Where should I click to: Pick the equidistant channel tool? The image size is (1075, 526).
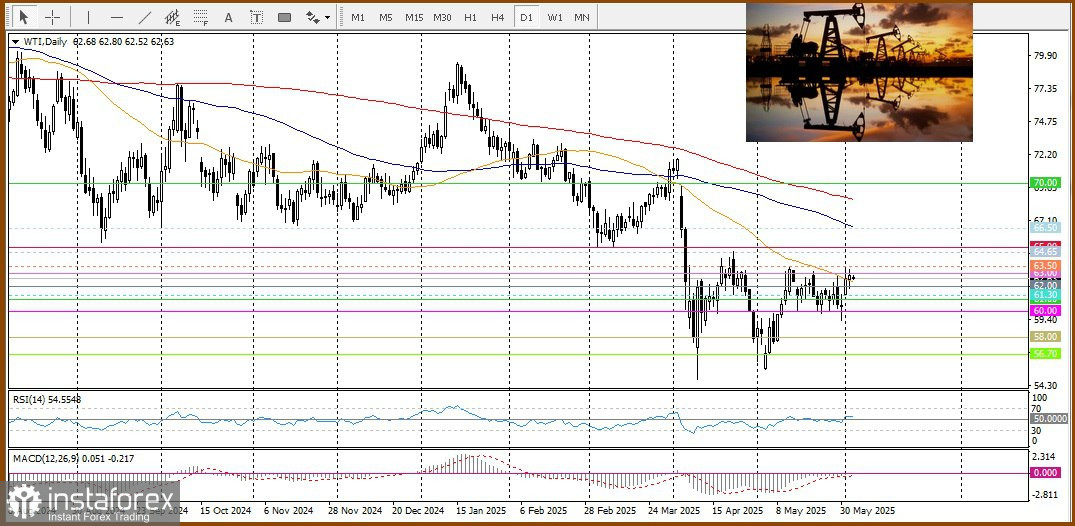coord(173,17)
